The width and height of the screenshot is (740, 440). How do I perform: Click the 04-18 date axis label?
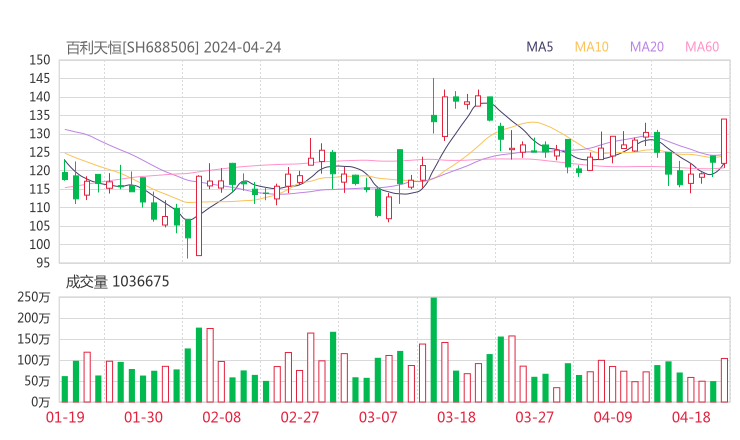691,417
